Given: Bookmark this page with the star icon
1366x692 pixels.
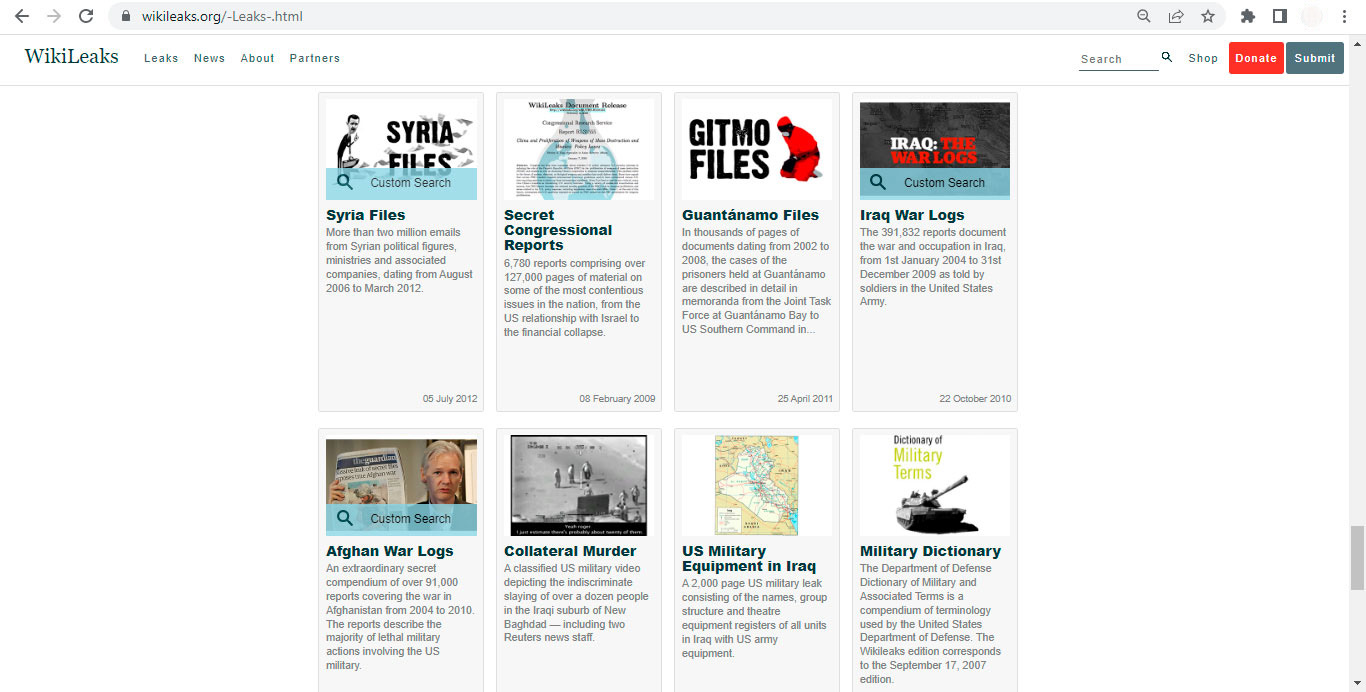Looking at the screenshot, I should (x=1208, y=16).
